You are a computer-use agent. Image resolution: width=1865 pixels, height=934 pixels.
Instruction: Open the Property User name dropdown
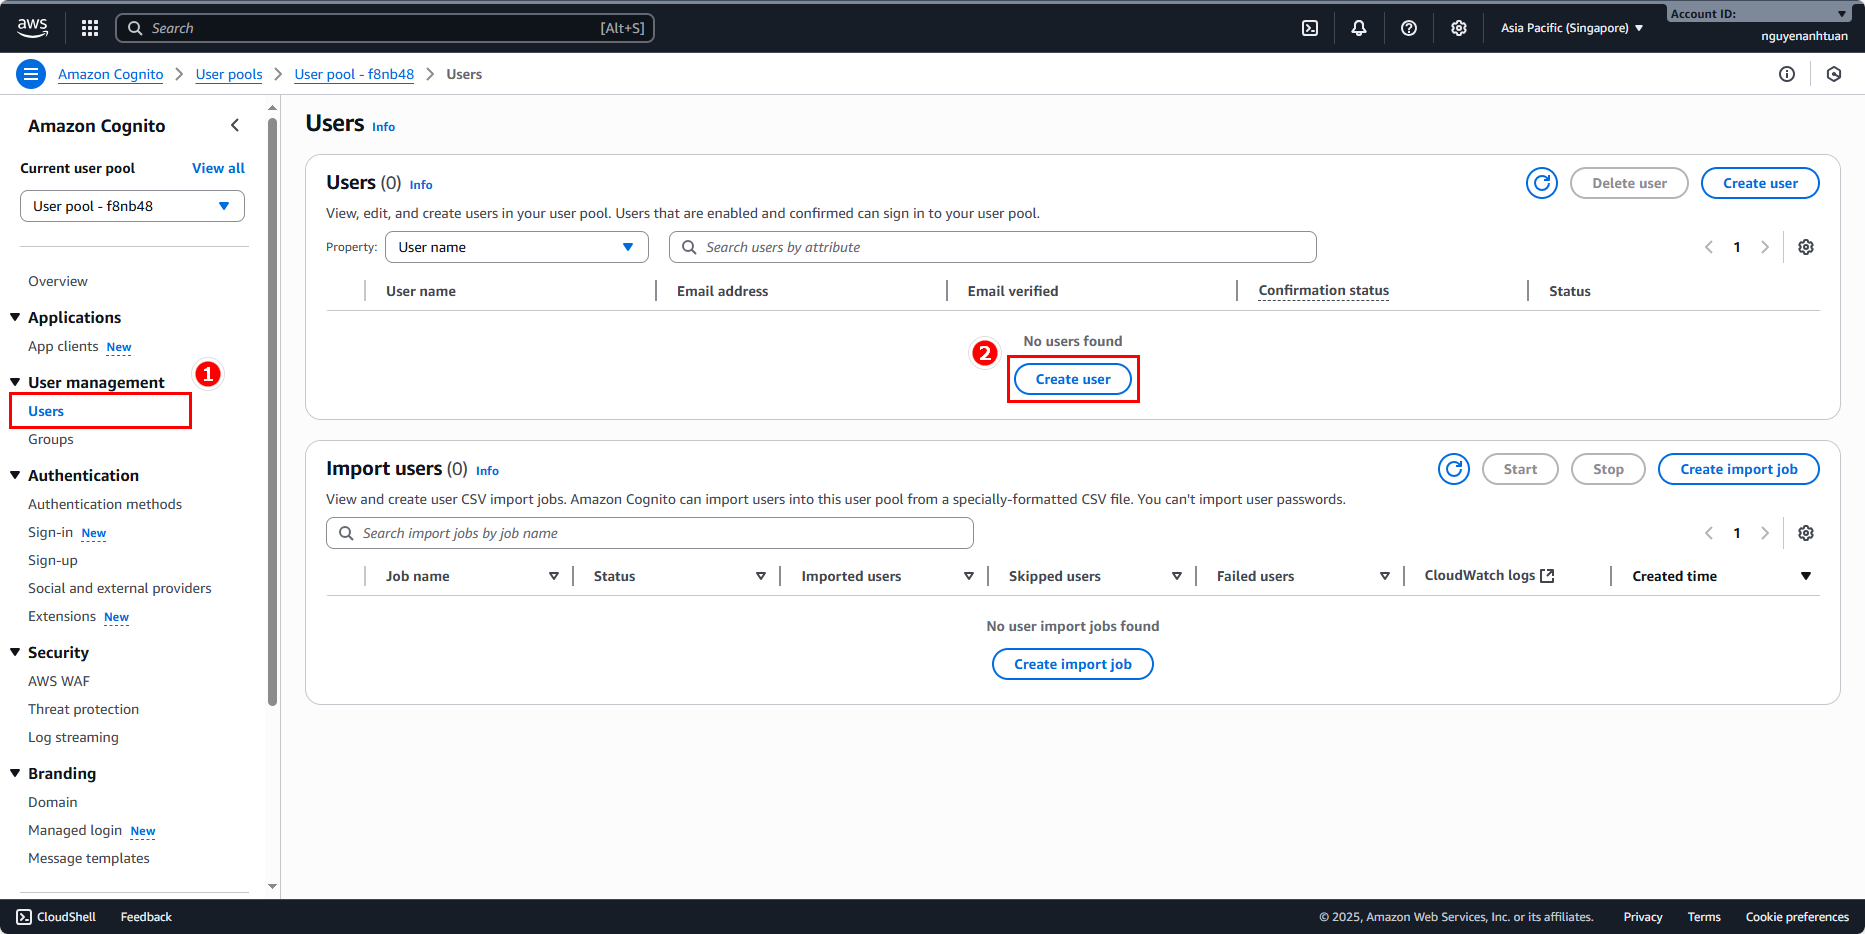pyautogui.click(x=516, y=247)
